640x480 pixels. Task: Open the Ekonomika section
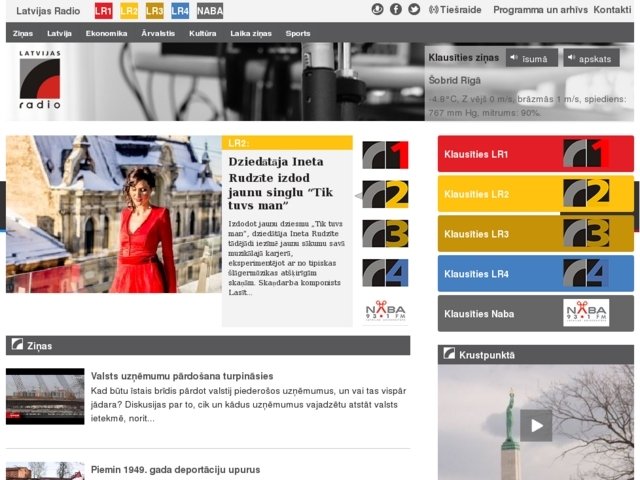[107, 33]
